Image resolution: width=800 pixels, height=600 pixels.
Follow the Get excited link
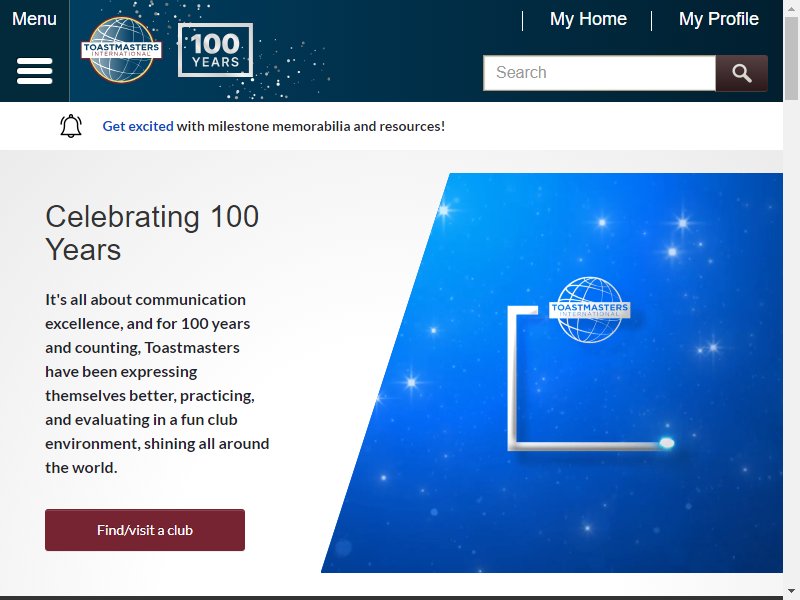coord(138,126)
